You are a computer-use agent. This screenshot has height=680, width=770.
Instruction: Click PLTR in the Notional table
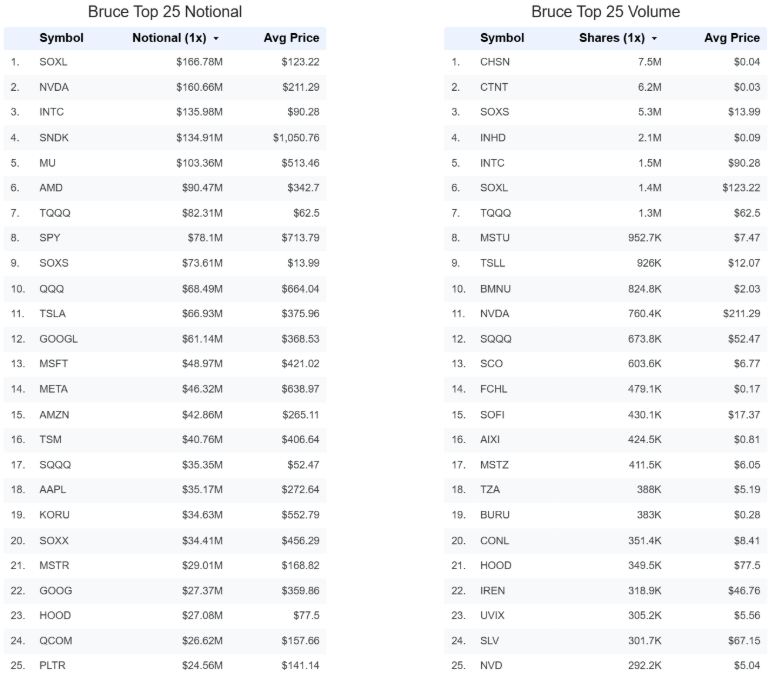(x=52, y=666)
